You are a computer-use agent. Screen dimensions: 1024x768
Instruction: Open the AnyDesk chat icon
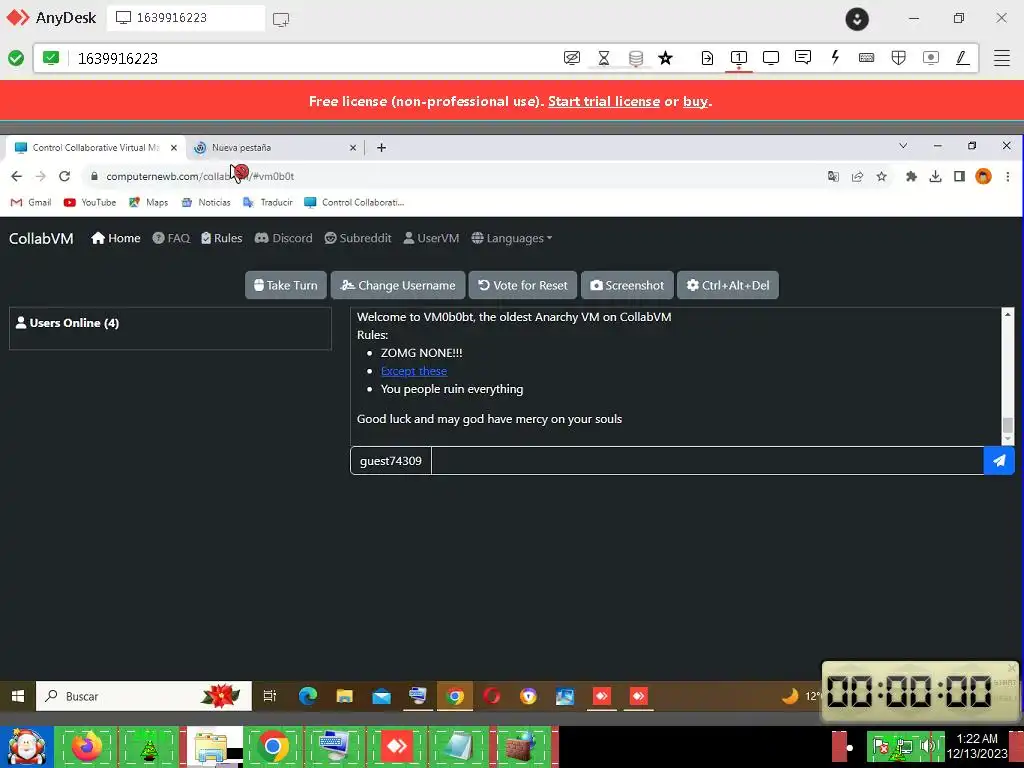click(803, 57)
